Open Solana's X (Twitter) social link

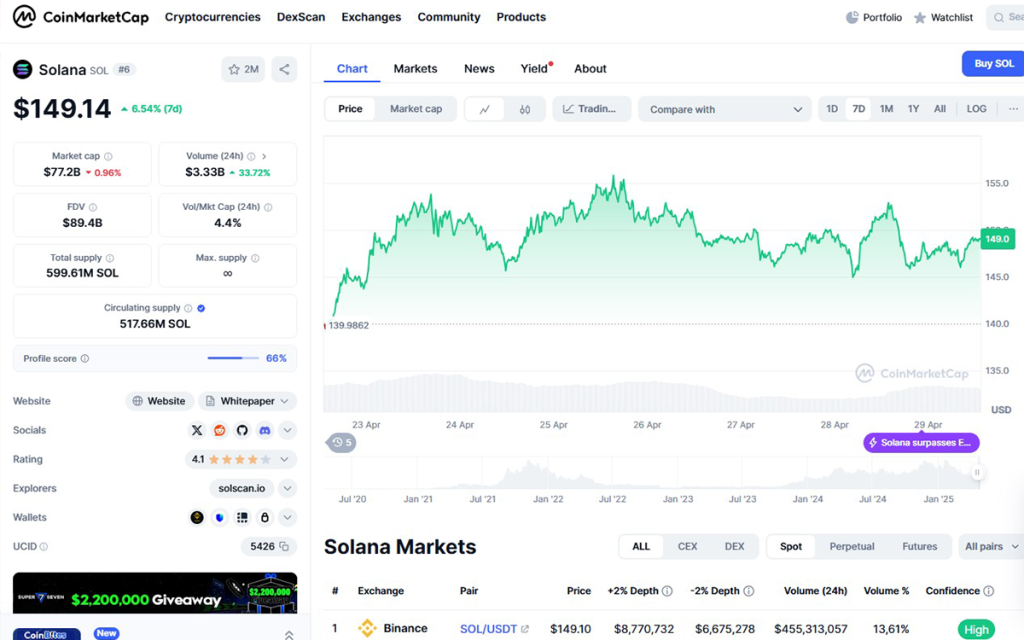point(197,430)
